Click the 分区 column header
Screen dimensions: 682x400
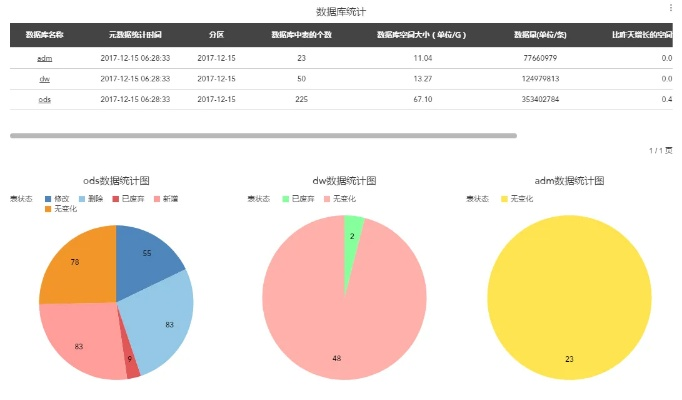[x=216, y=34]
